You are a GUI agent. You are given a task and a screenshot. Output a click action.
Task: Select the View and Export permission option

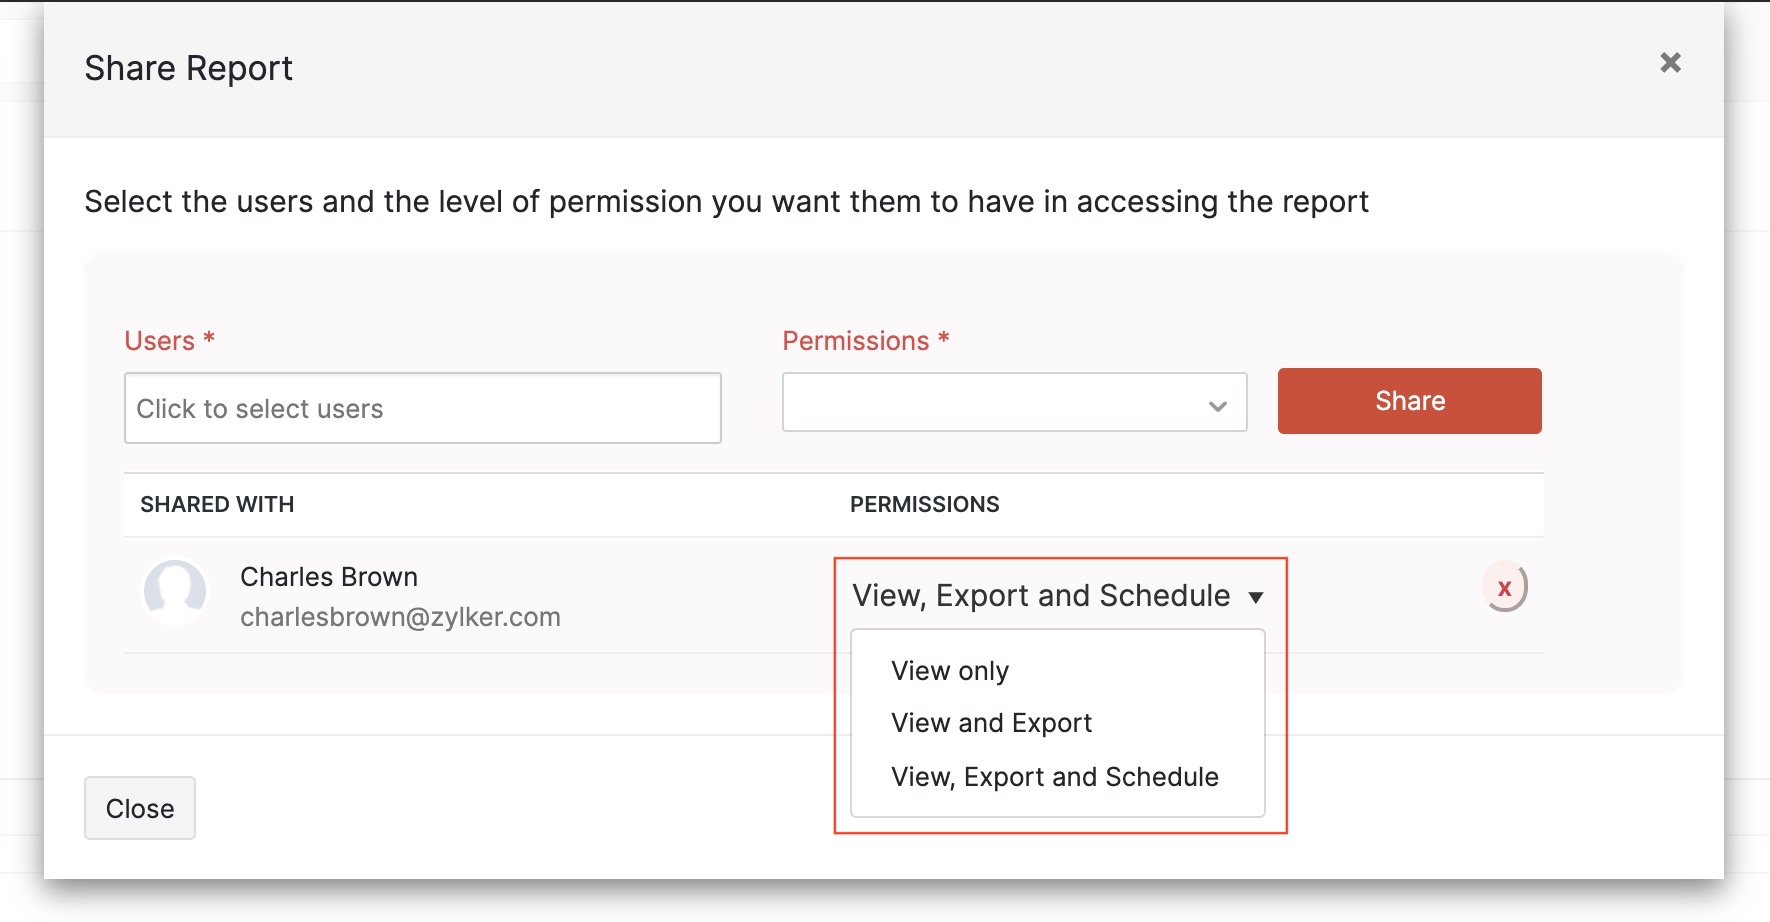[x=991, y=722]
